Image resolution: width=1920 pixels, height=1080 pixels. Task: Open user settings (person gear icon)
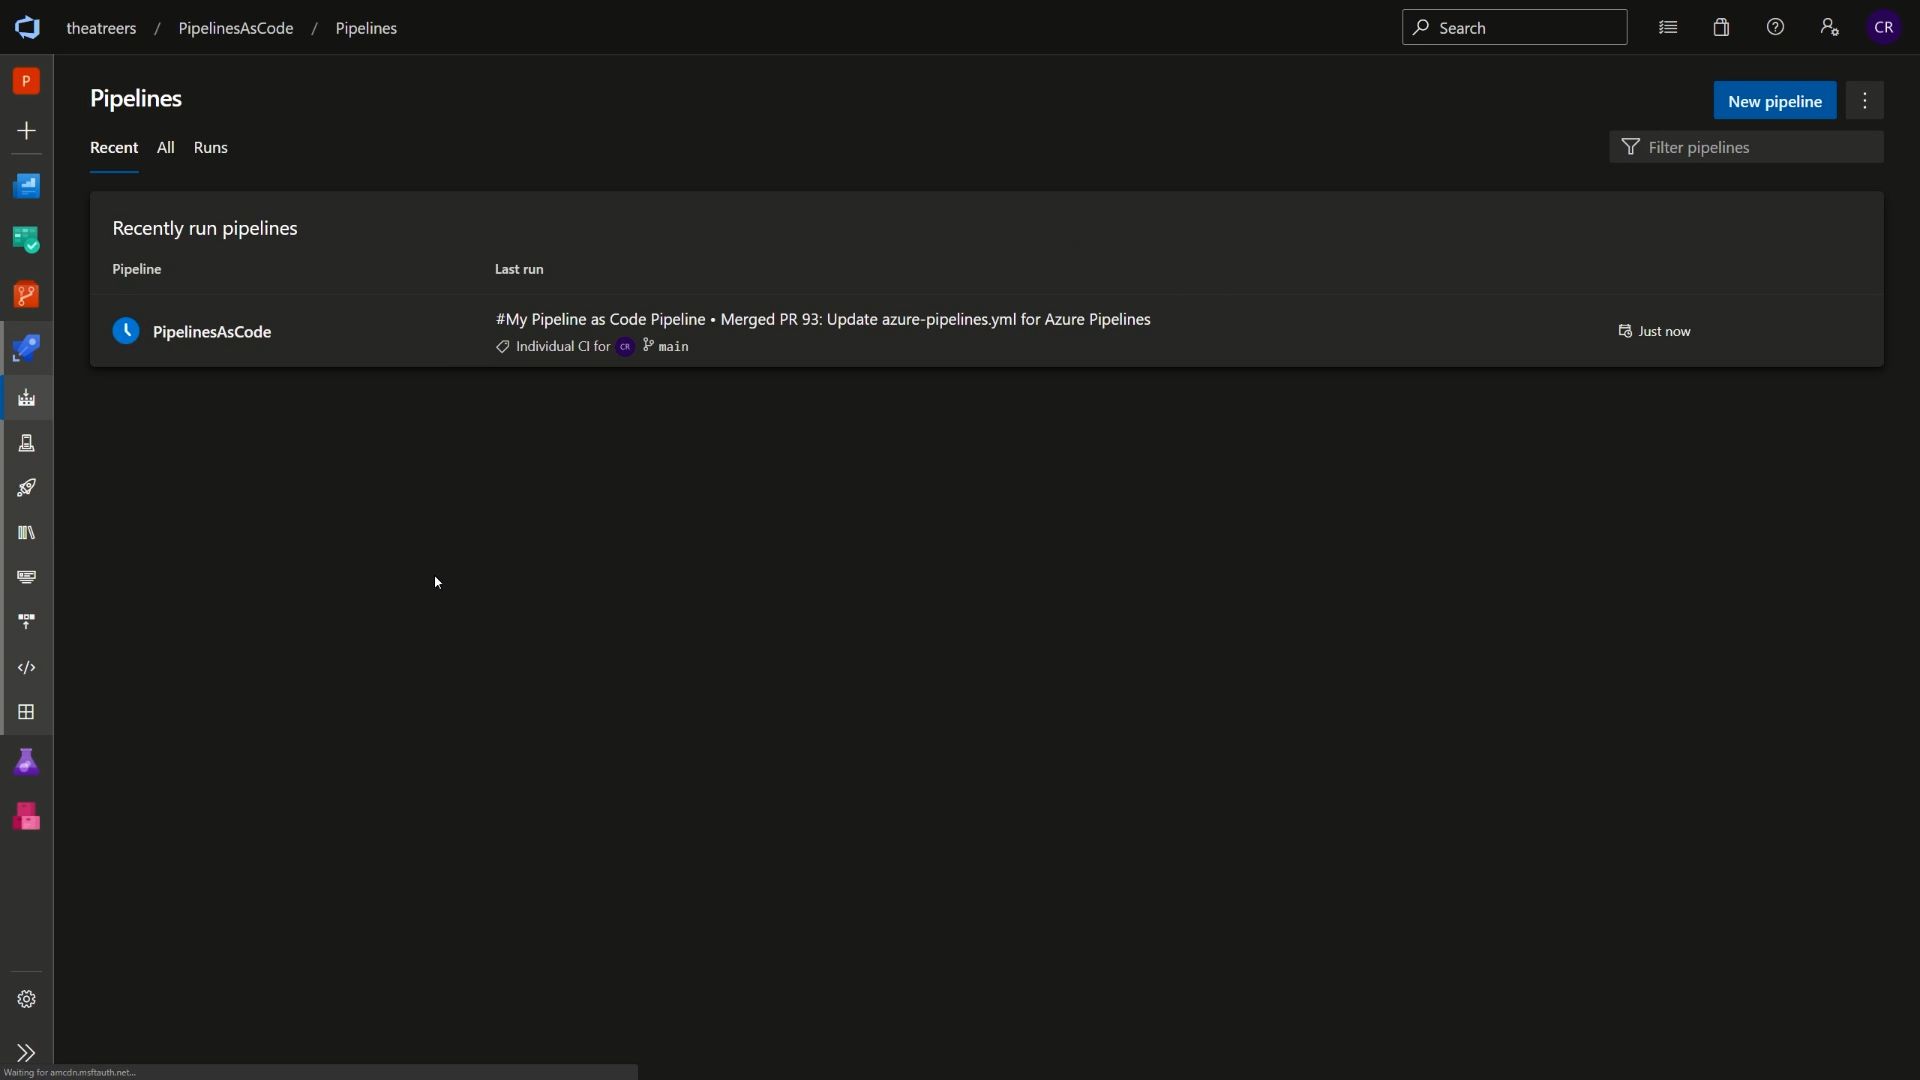point(1830,27)
